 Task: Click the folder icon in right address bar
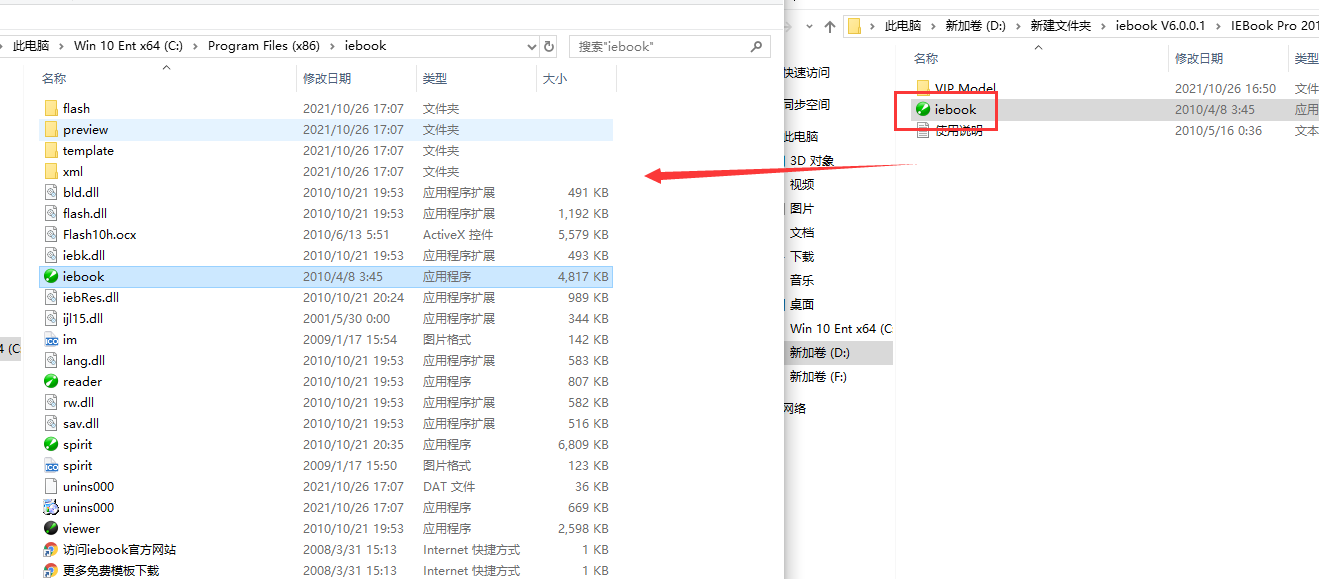point(854,26)
